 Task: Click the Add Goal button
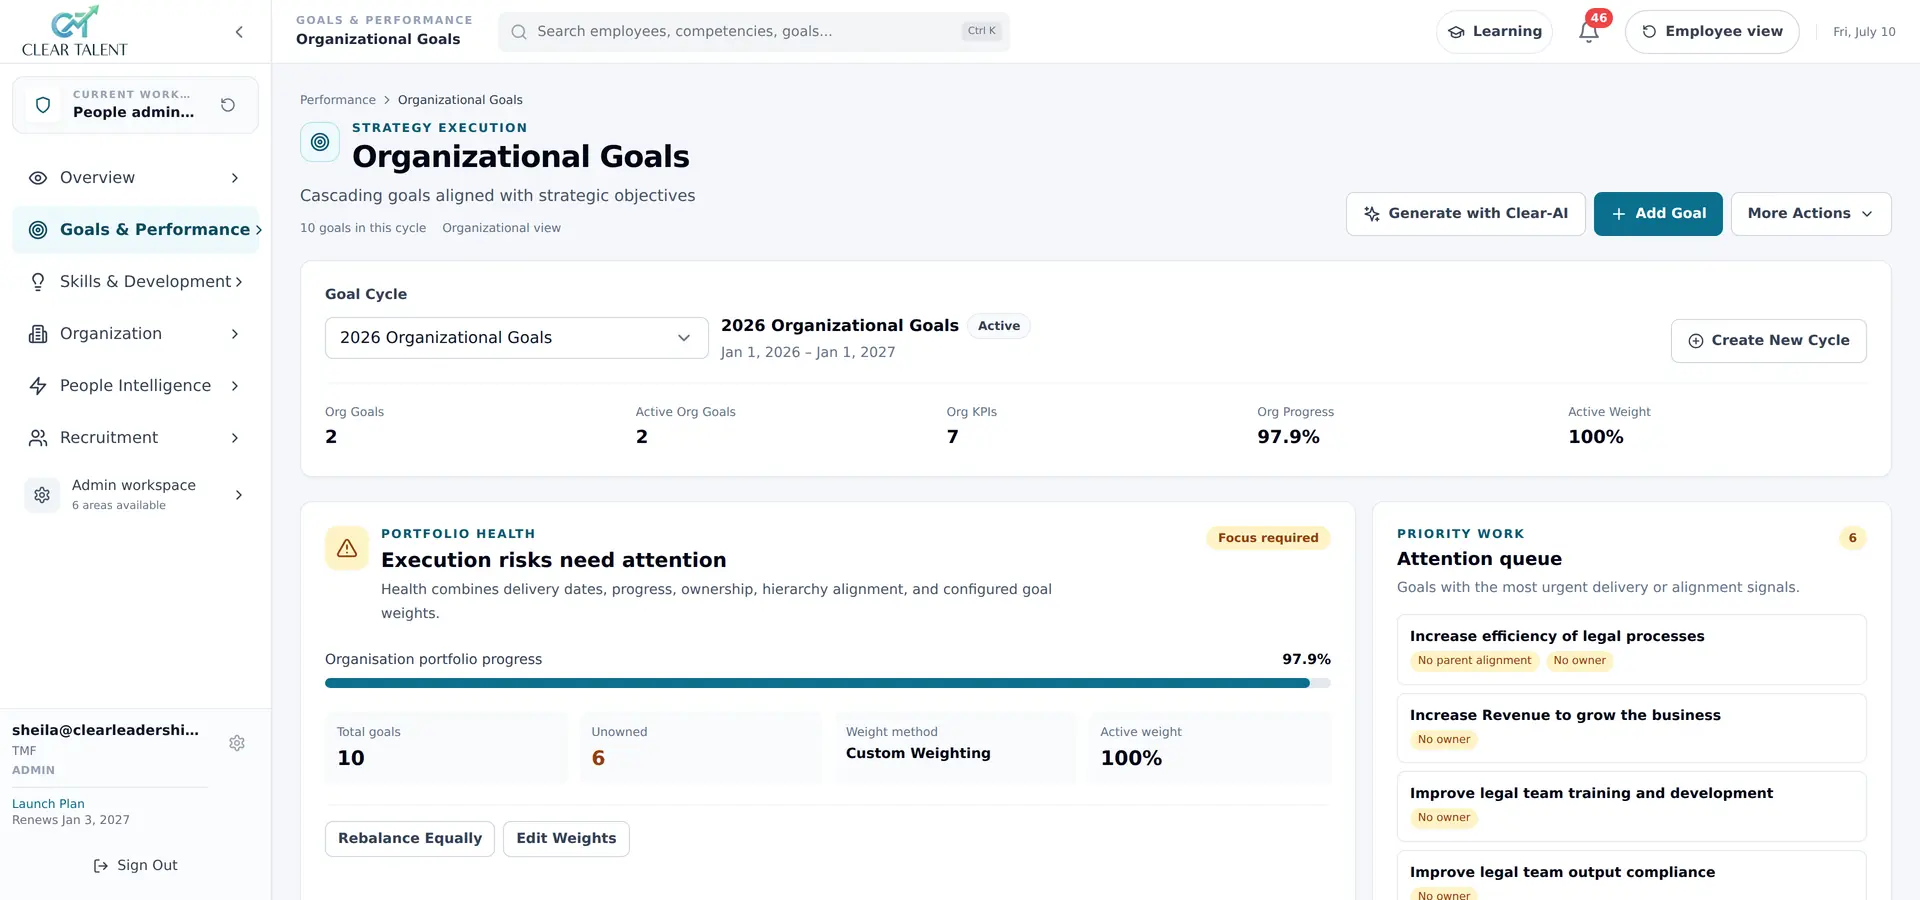point(1657,214)
